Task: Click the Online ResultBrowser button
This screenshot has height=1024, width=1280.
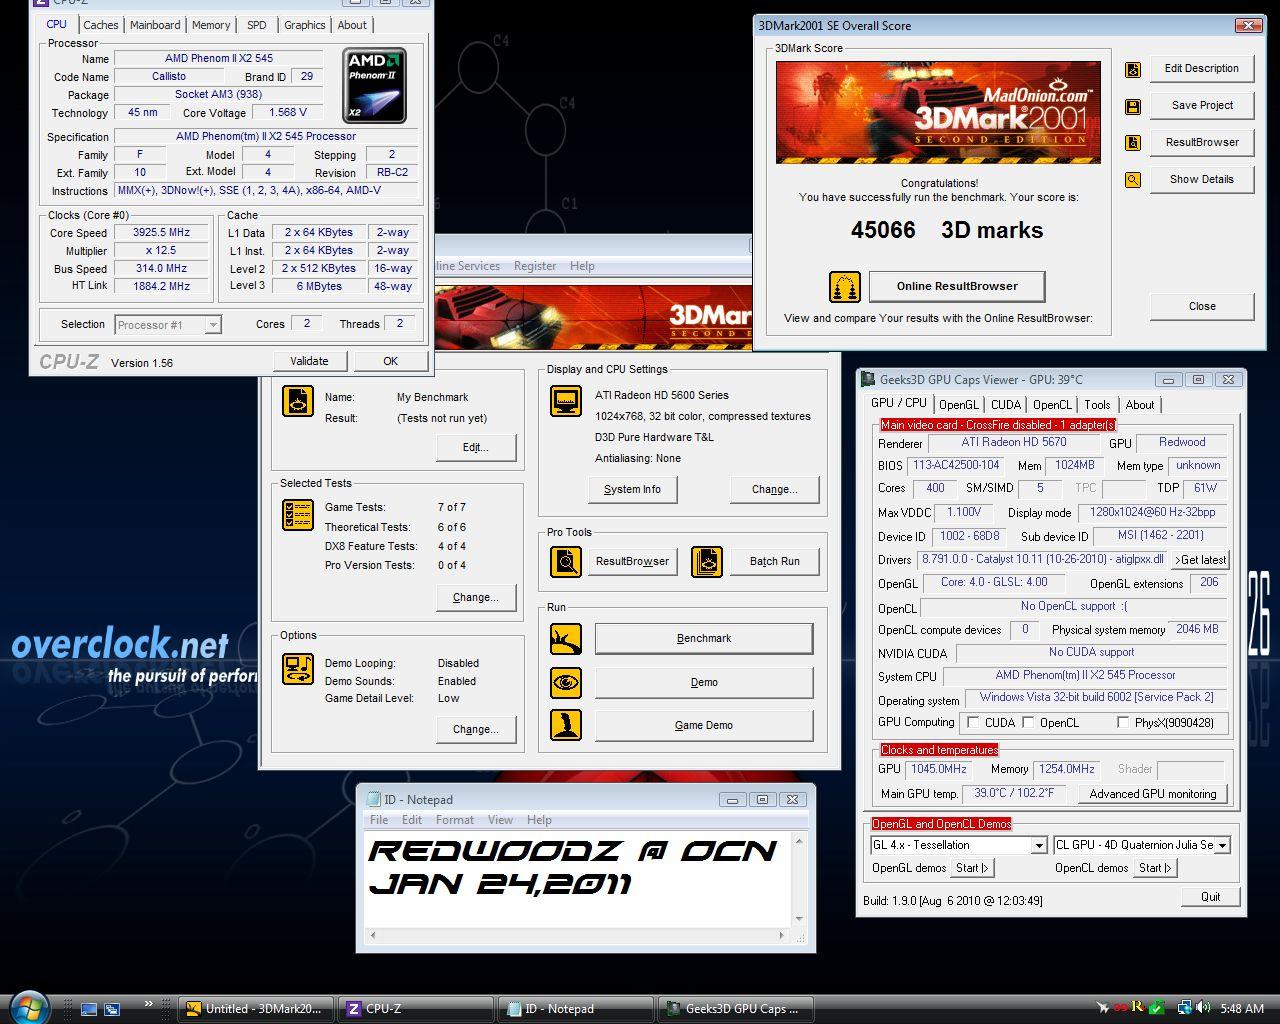Action: click(x=957, y=286)
